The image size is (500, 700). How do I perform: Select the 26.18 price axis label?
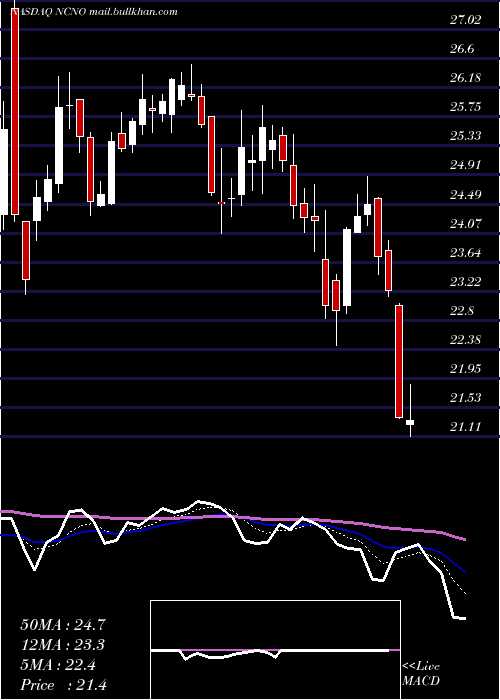pos(466,78)
